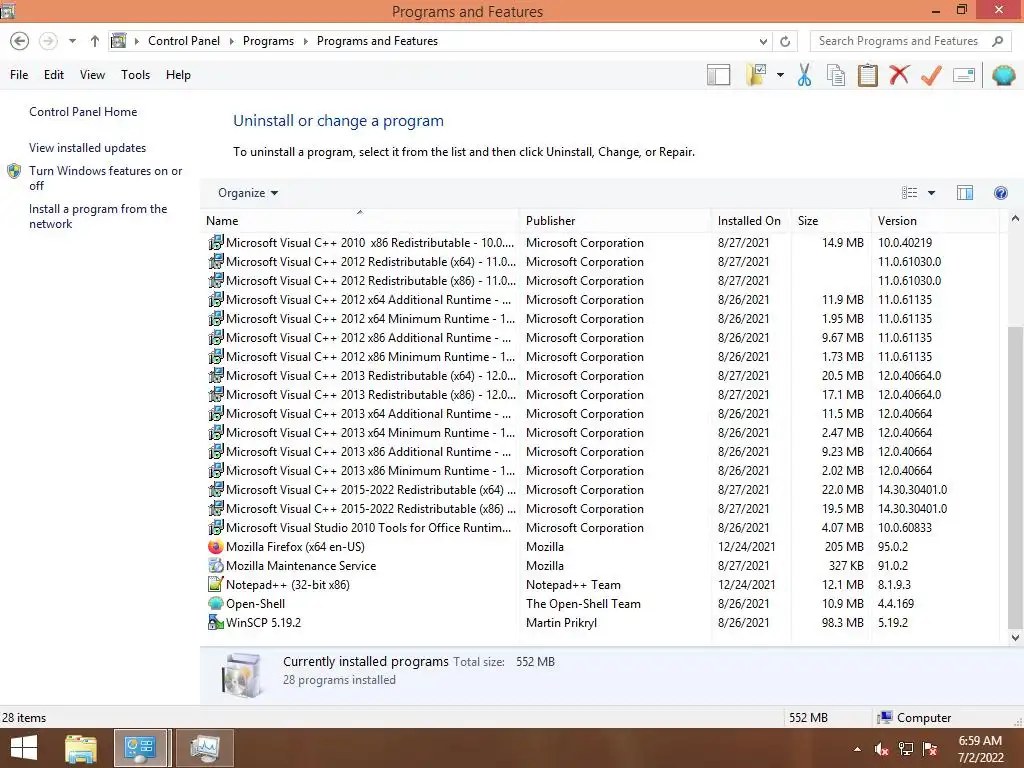Click the scrollbar up arrow
This screenshot has height=768, width=1024.
(1015, 219)
